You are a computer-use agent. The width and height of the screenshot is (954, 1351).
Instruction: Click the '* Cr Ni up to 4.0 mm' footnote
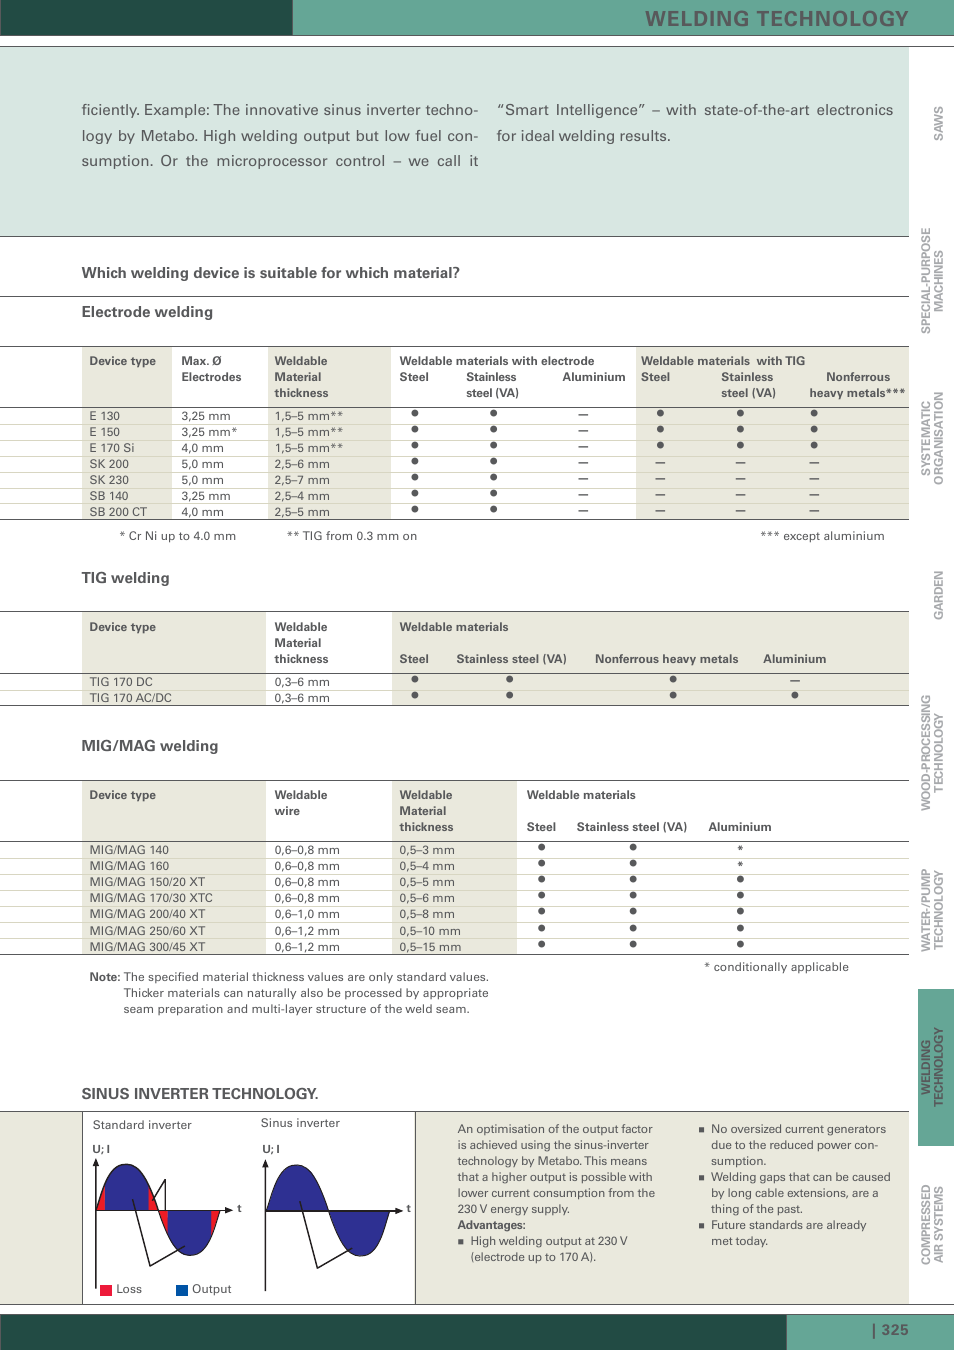(x=178, y=536)
